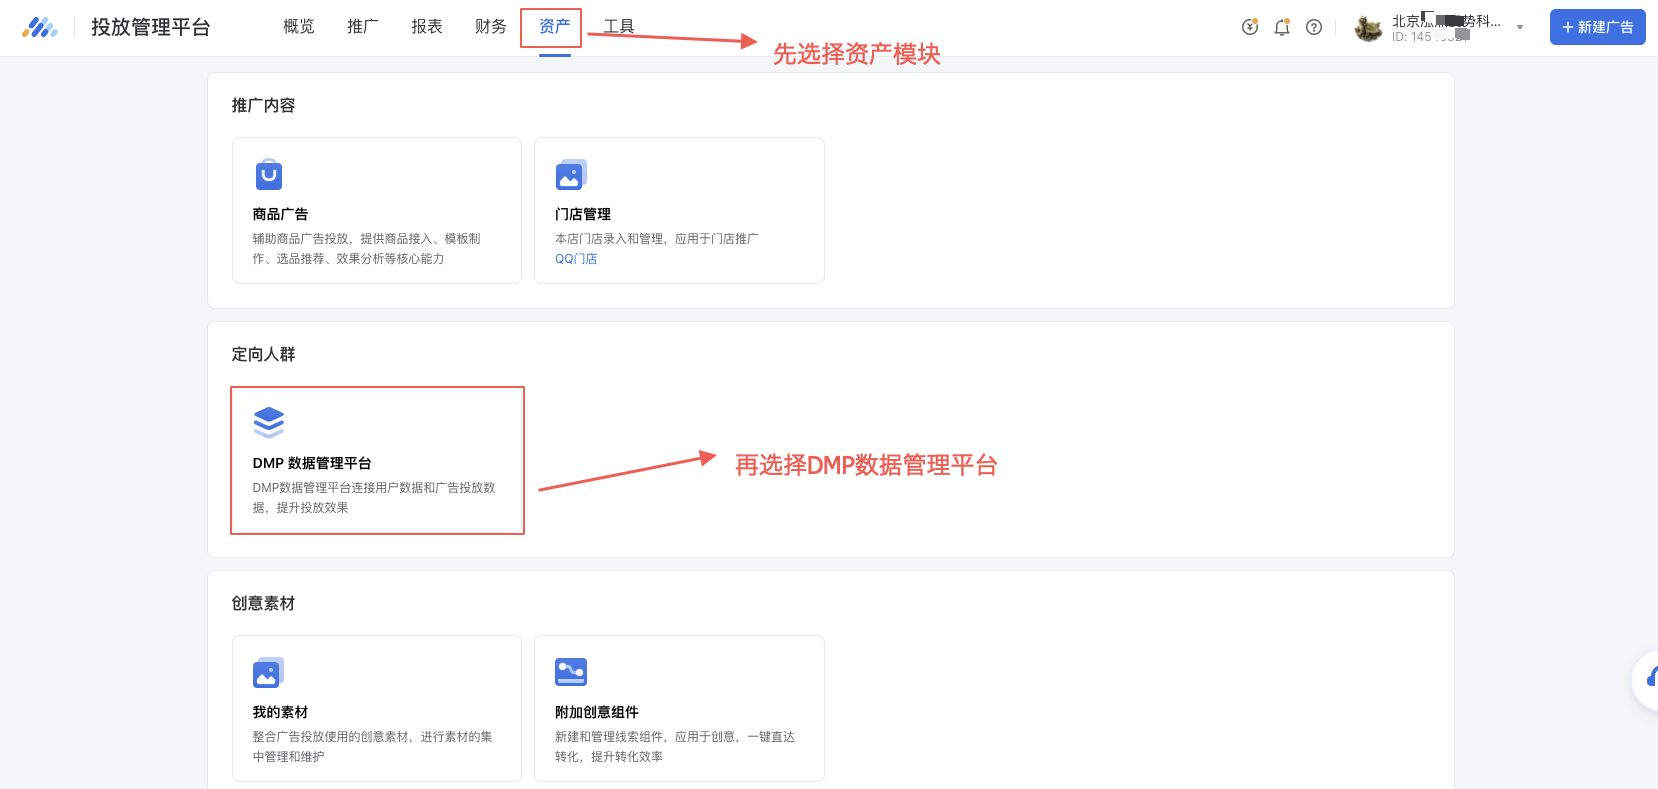Open the 我的素材 card title
The image size is (1658, 789).
click(280, 712)
